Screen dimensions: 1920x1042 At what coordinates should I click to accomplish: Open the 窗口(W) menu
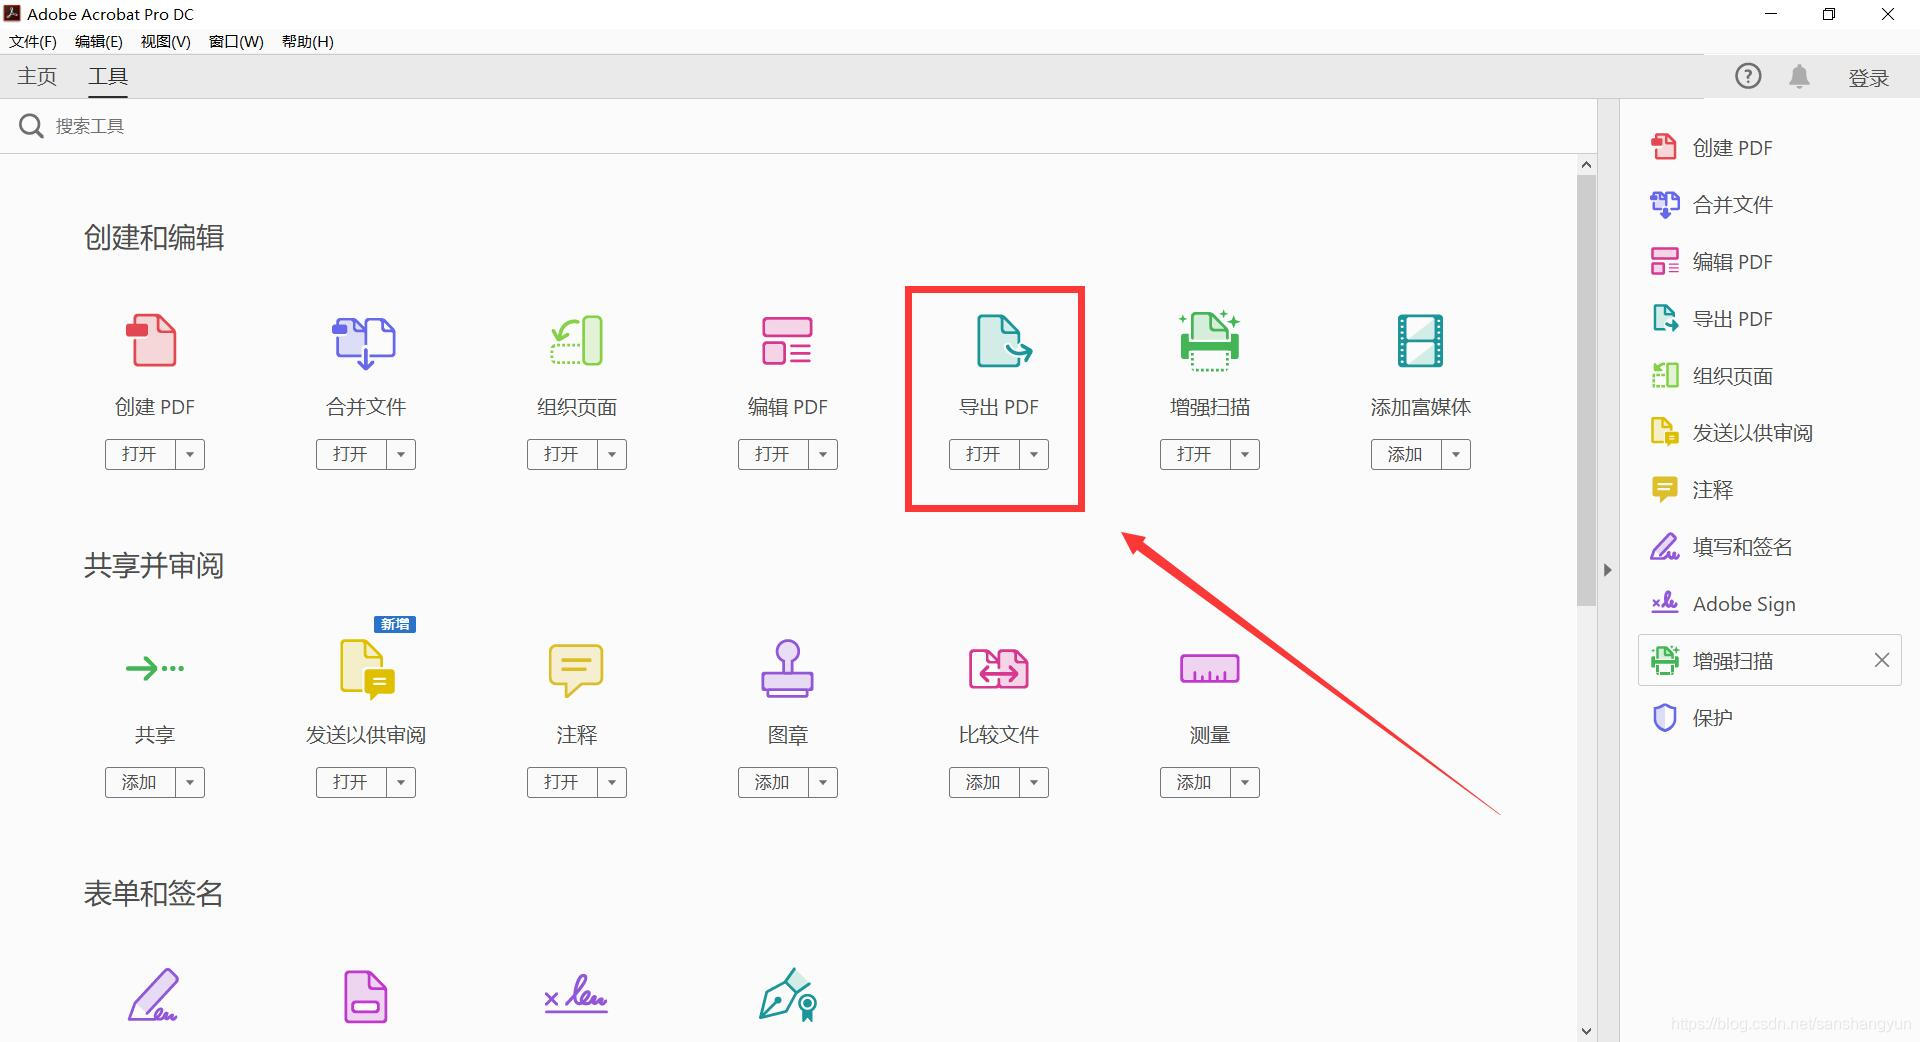236,41
